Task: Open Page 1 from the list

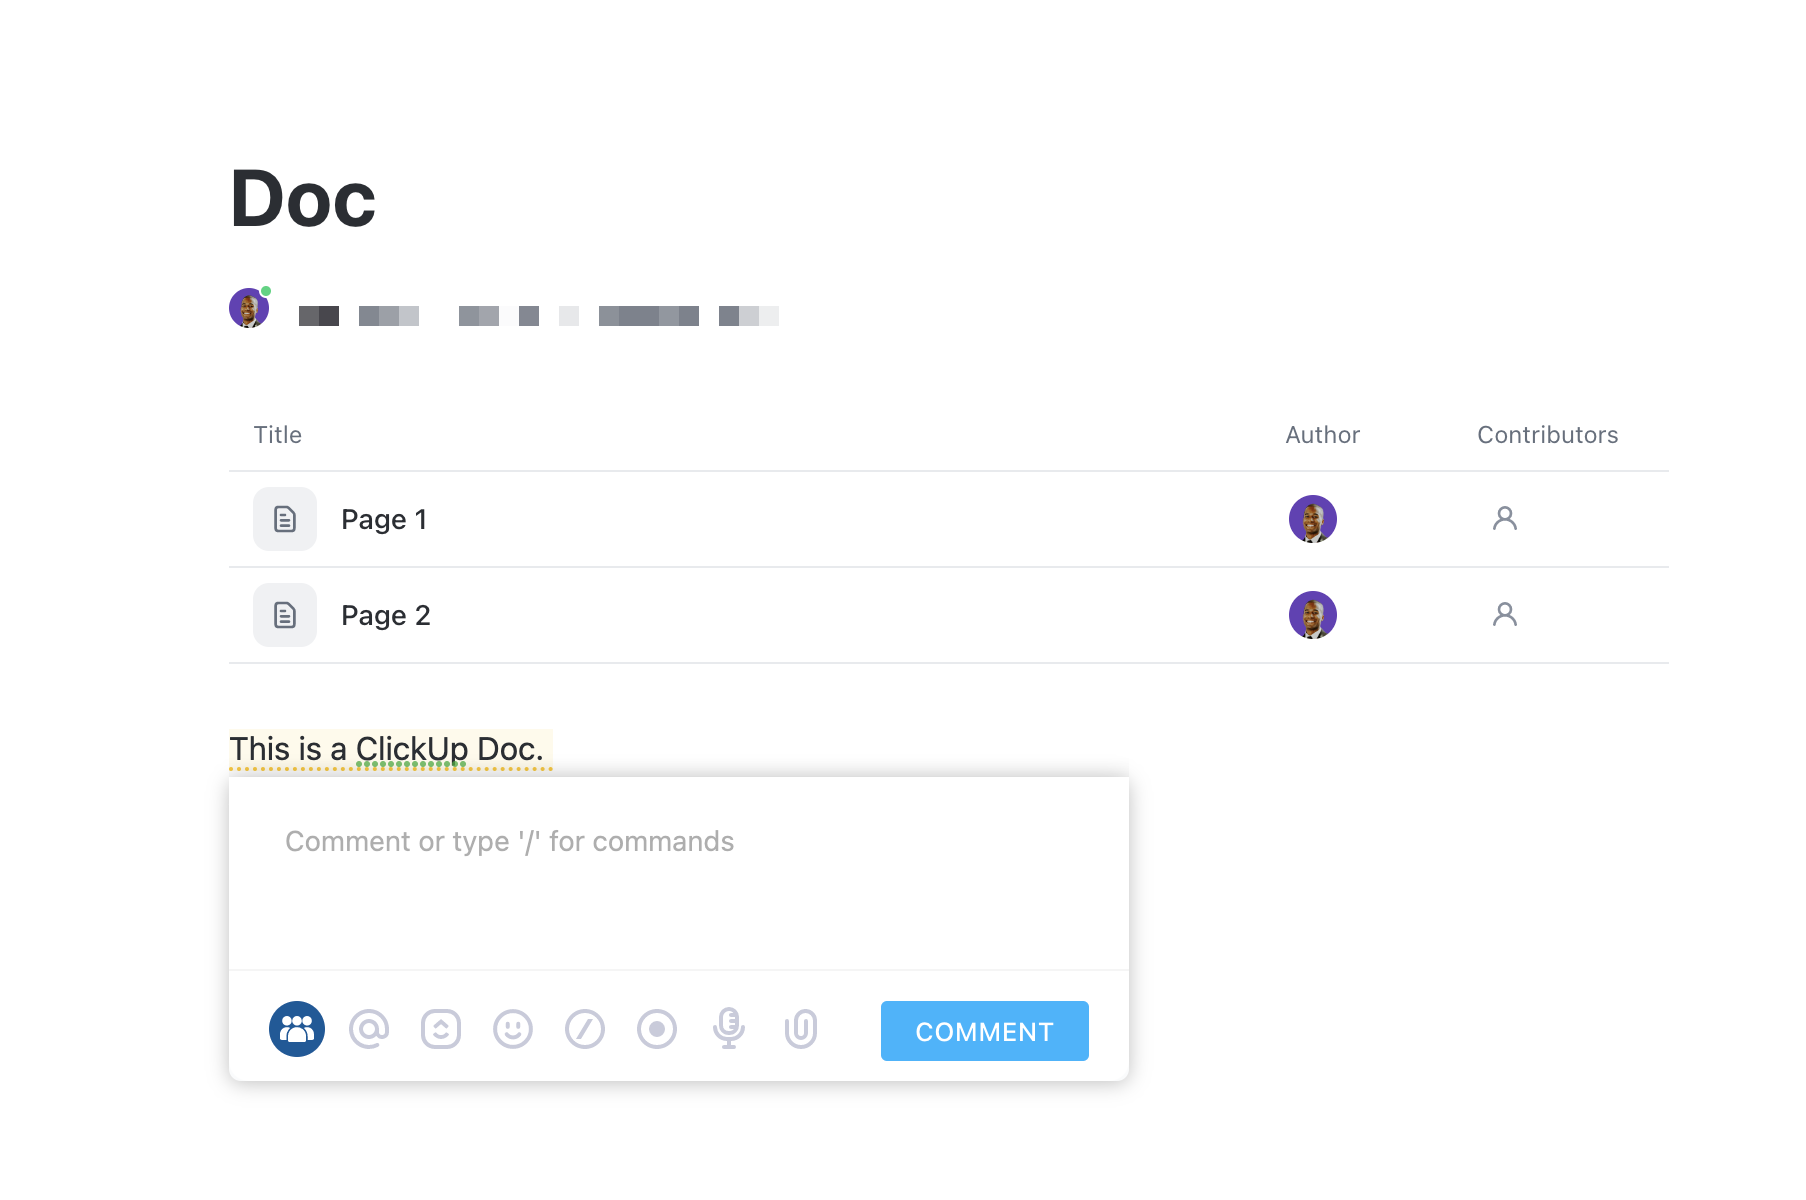Action: click(384, 520)
